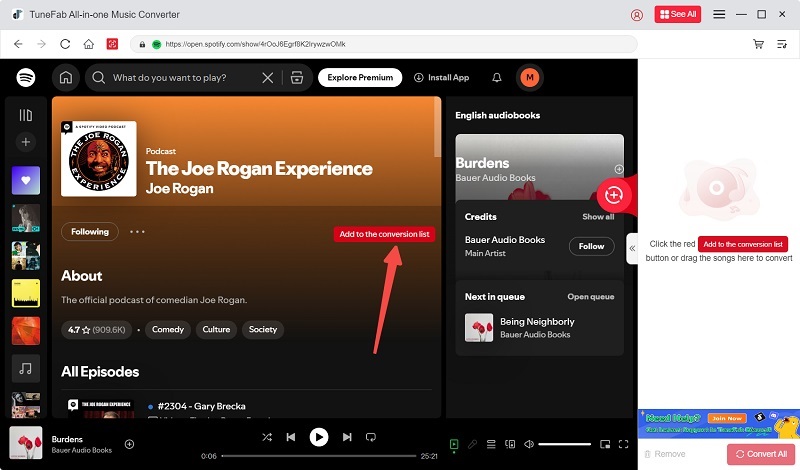This screenshot has width=800, height=470.
Task: Open the yellow playlist thumbnail in sidebar
Action: click(26, 293)
